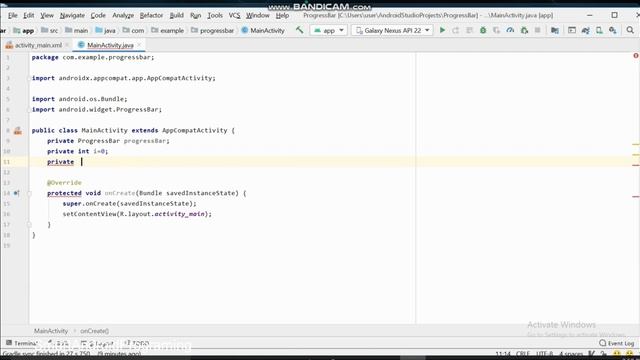The width and height of the screenshot is (640, 360).
Task: Click the setContentView call on line 16
Action: (x=90, y=214)
